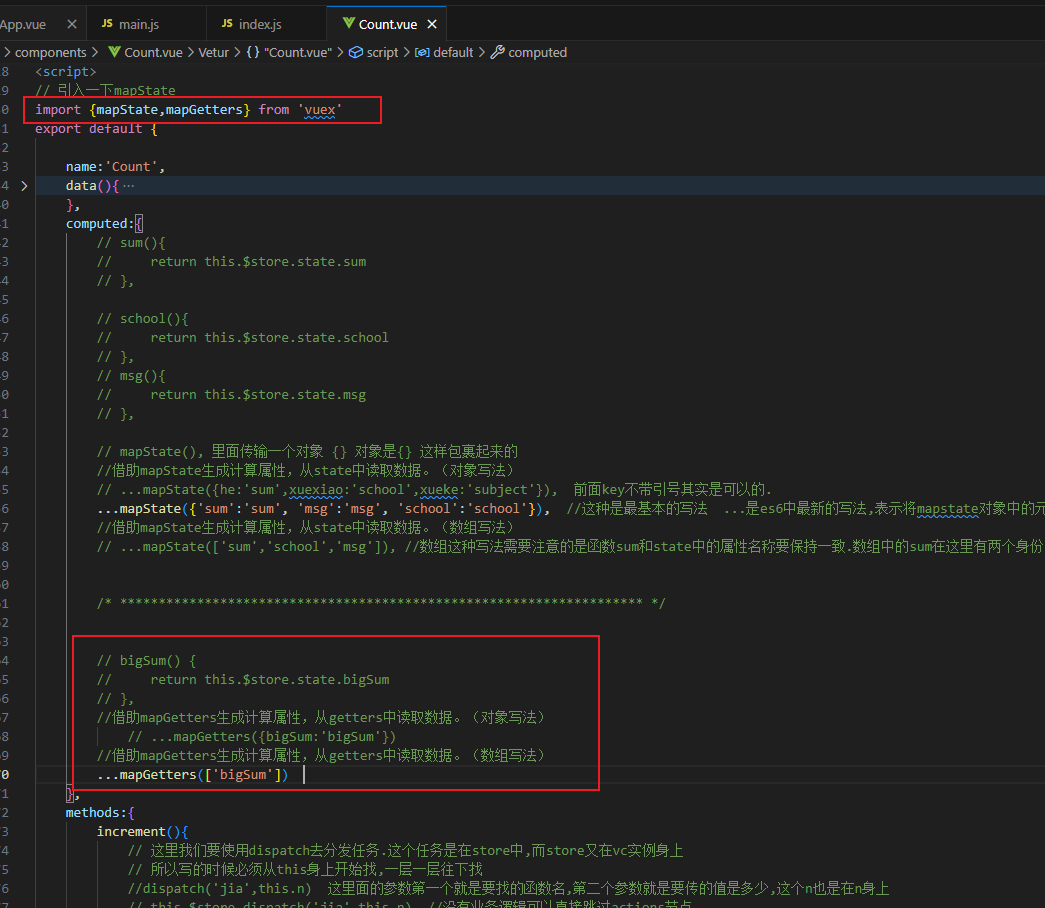Click the Vue icon in the breadcrumb
Image resolution: width=1045 pixels, height=908 pixels.
click(115, 52)
